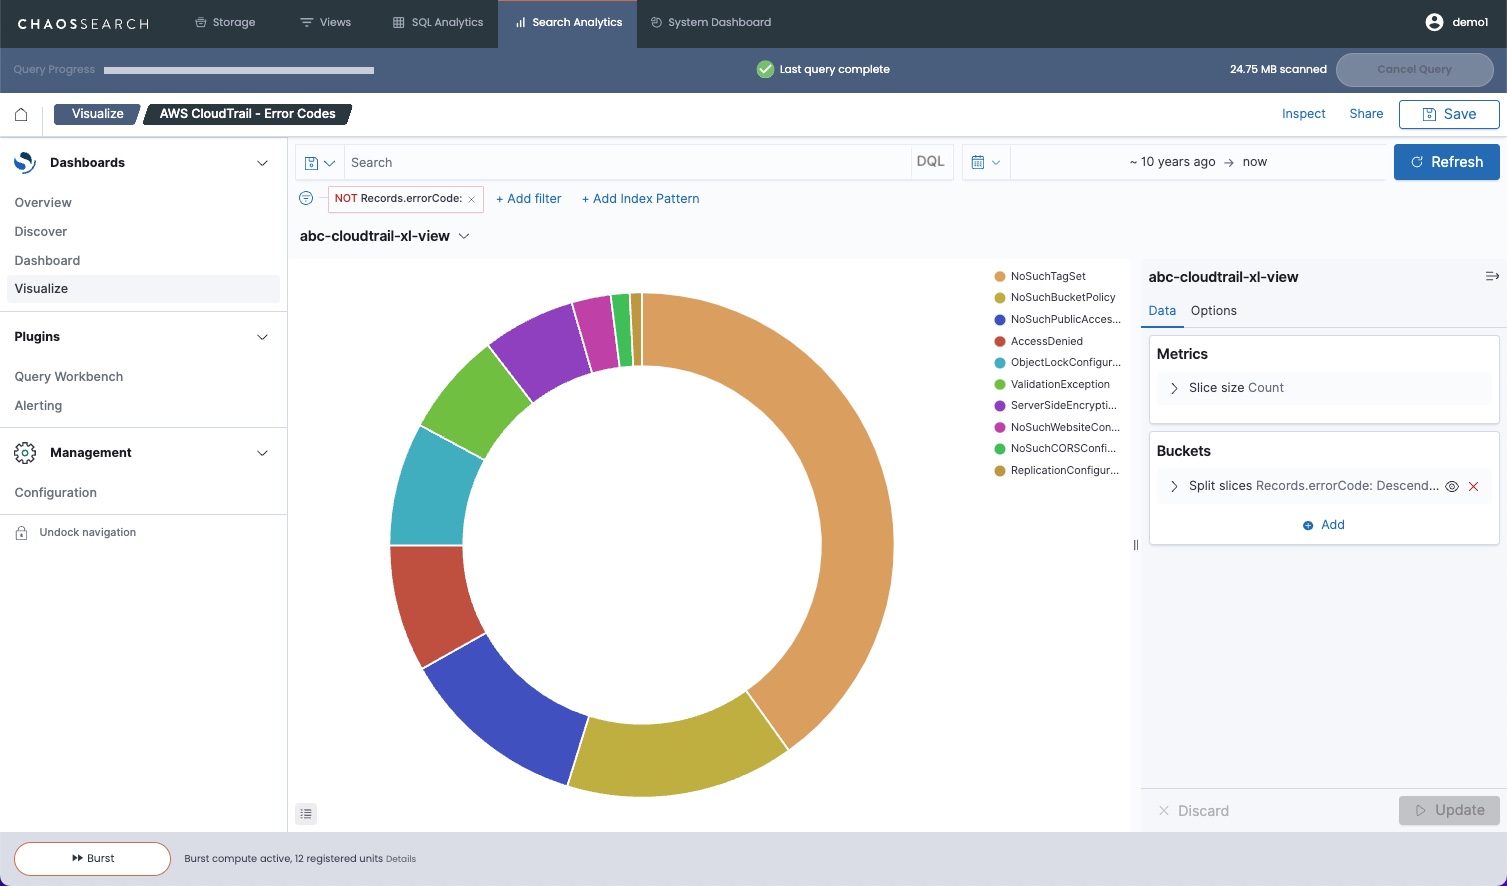The height and width of the screenshot is (886, 1507).
Task: Click the Share link
Action: (x=1366, y=114)
